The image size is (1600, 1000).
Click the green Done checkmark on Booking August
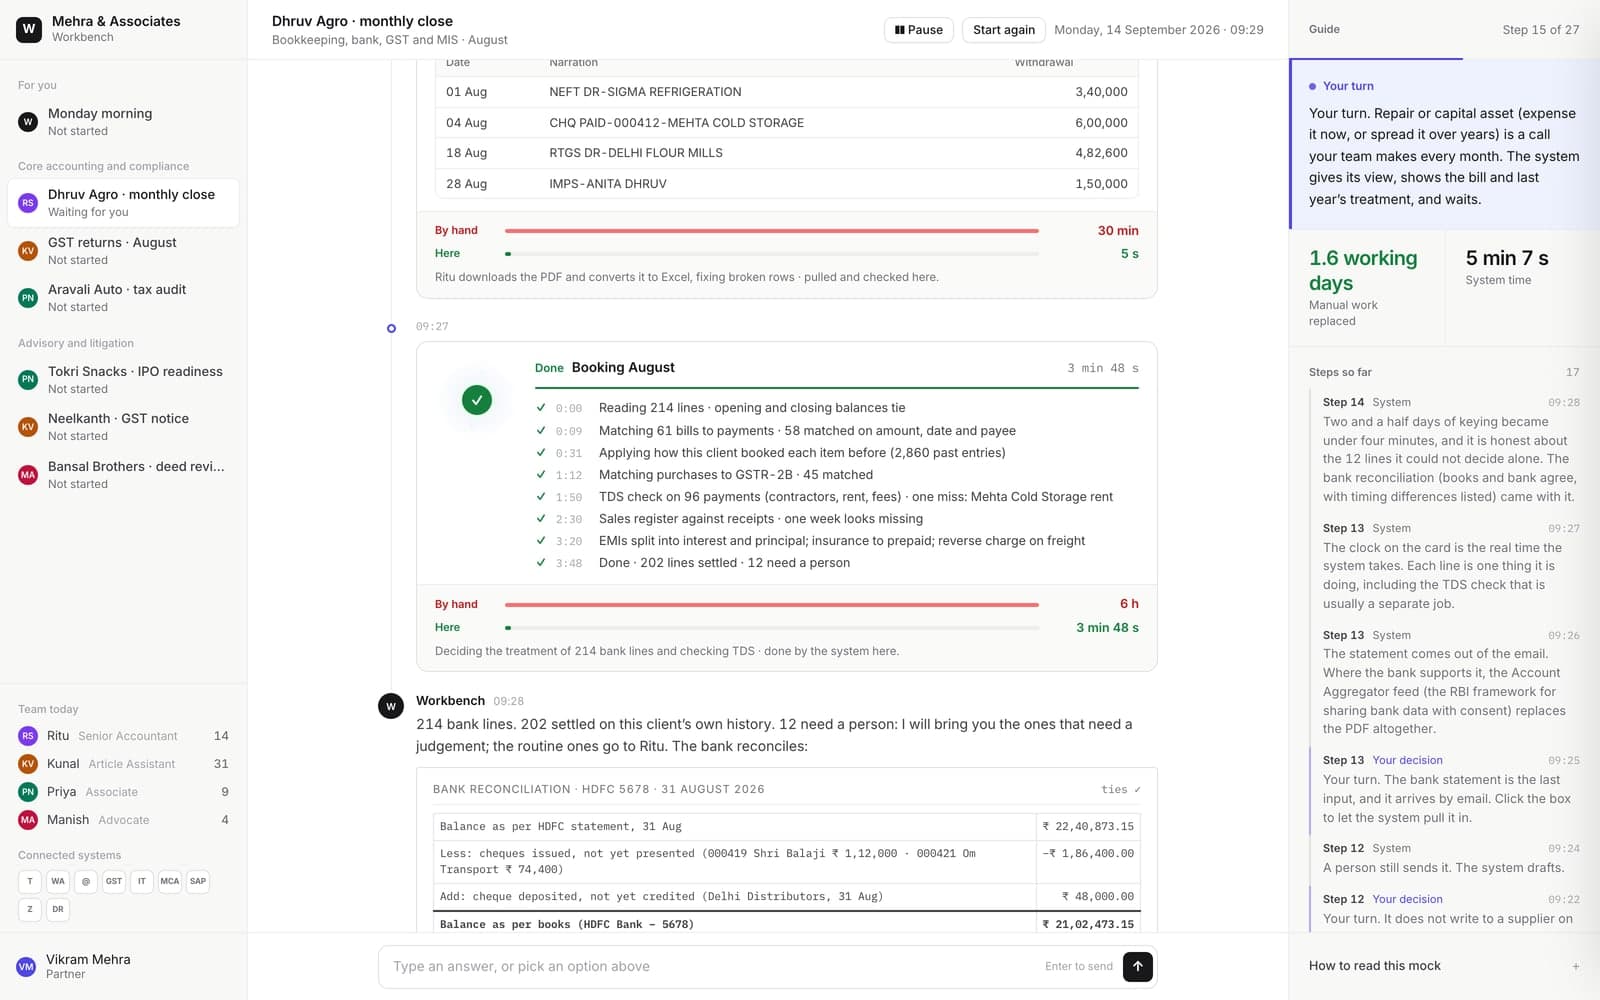coord(477,400)
